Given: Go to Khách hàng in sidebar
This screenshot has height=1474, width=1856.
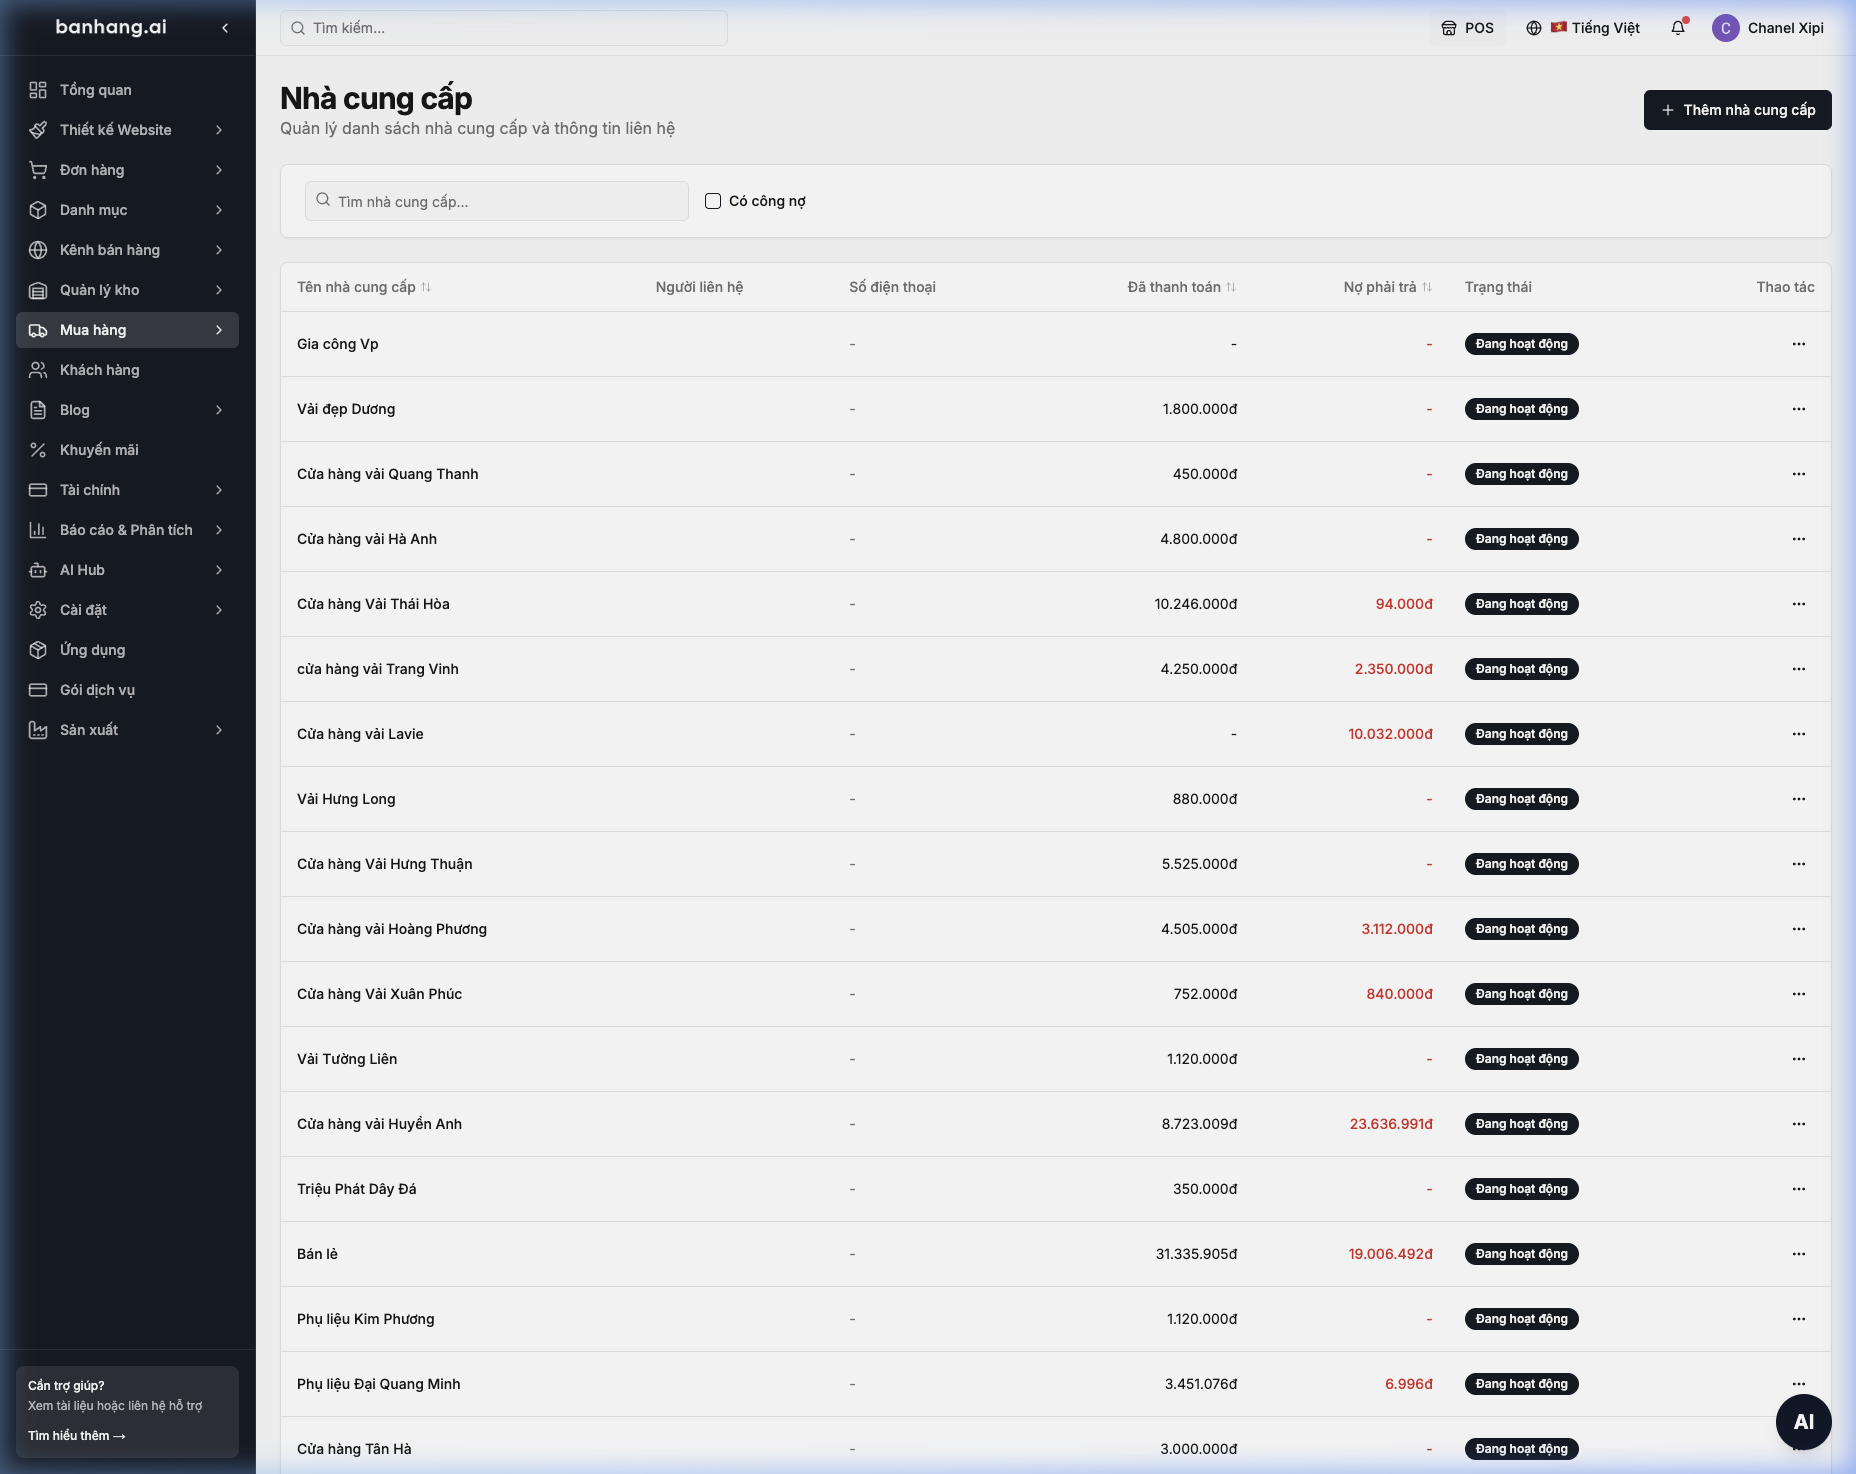Looking at the screenshot, I should point(127,370).
